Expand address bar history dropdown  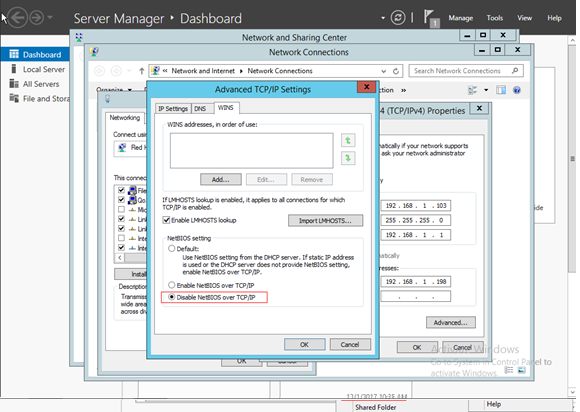(x=384, y=71)
